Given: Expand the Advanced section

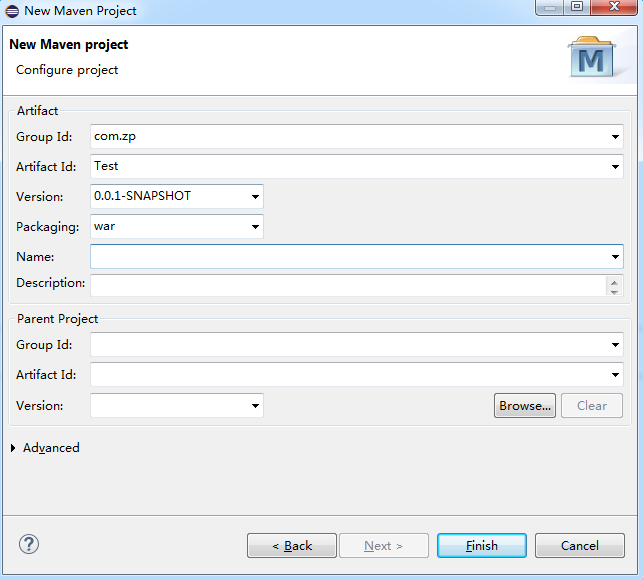Looking at the screenshot, I should click(13, 448).
